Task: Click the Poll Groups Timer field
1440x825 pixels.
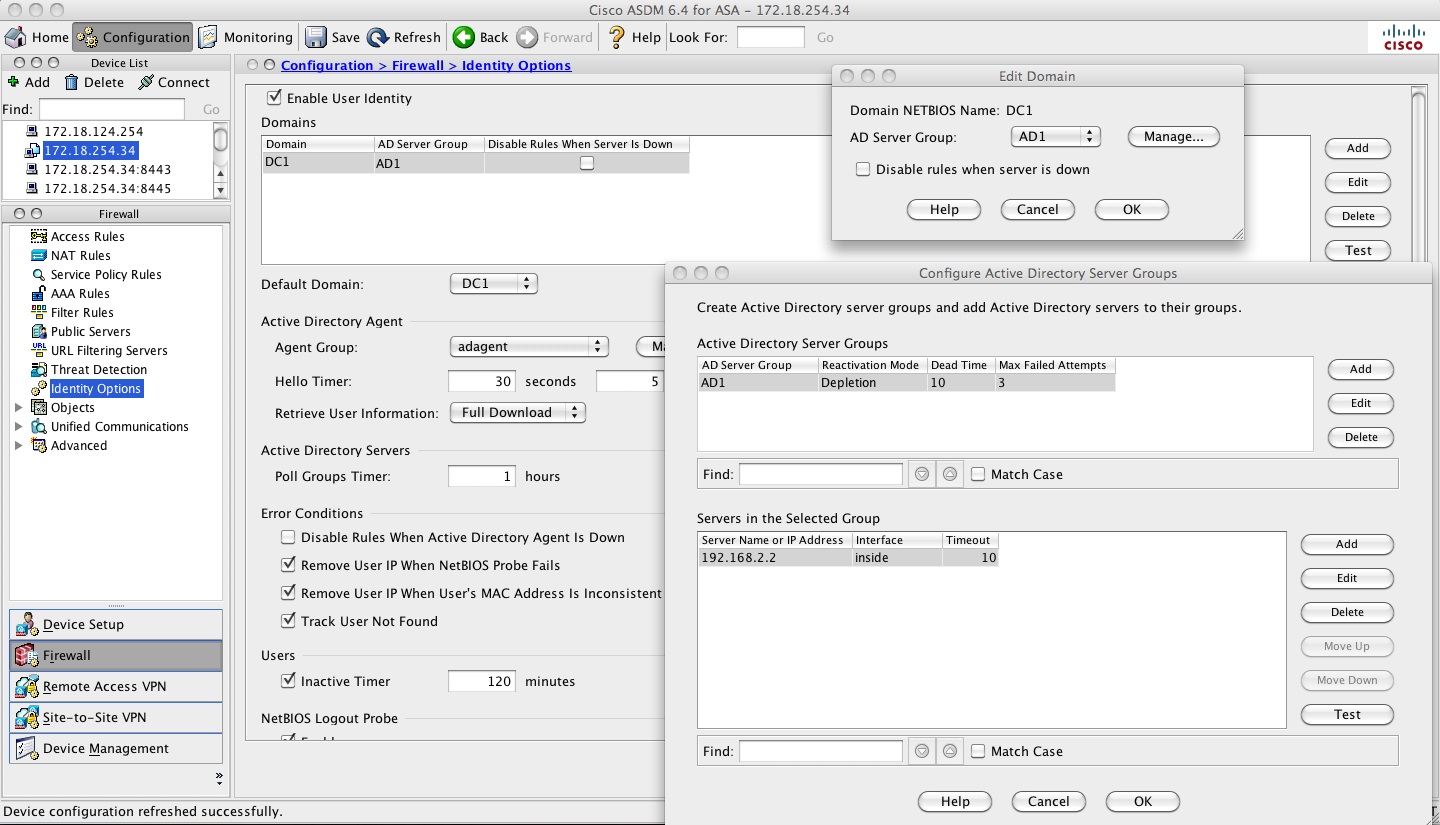Action: pos(482,477)
